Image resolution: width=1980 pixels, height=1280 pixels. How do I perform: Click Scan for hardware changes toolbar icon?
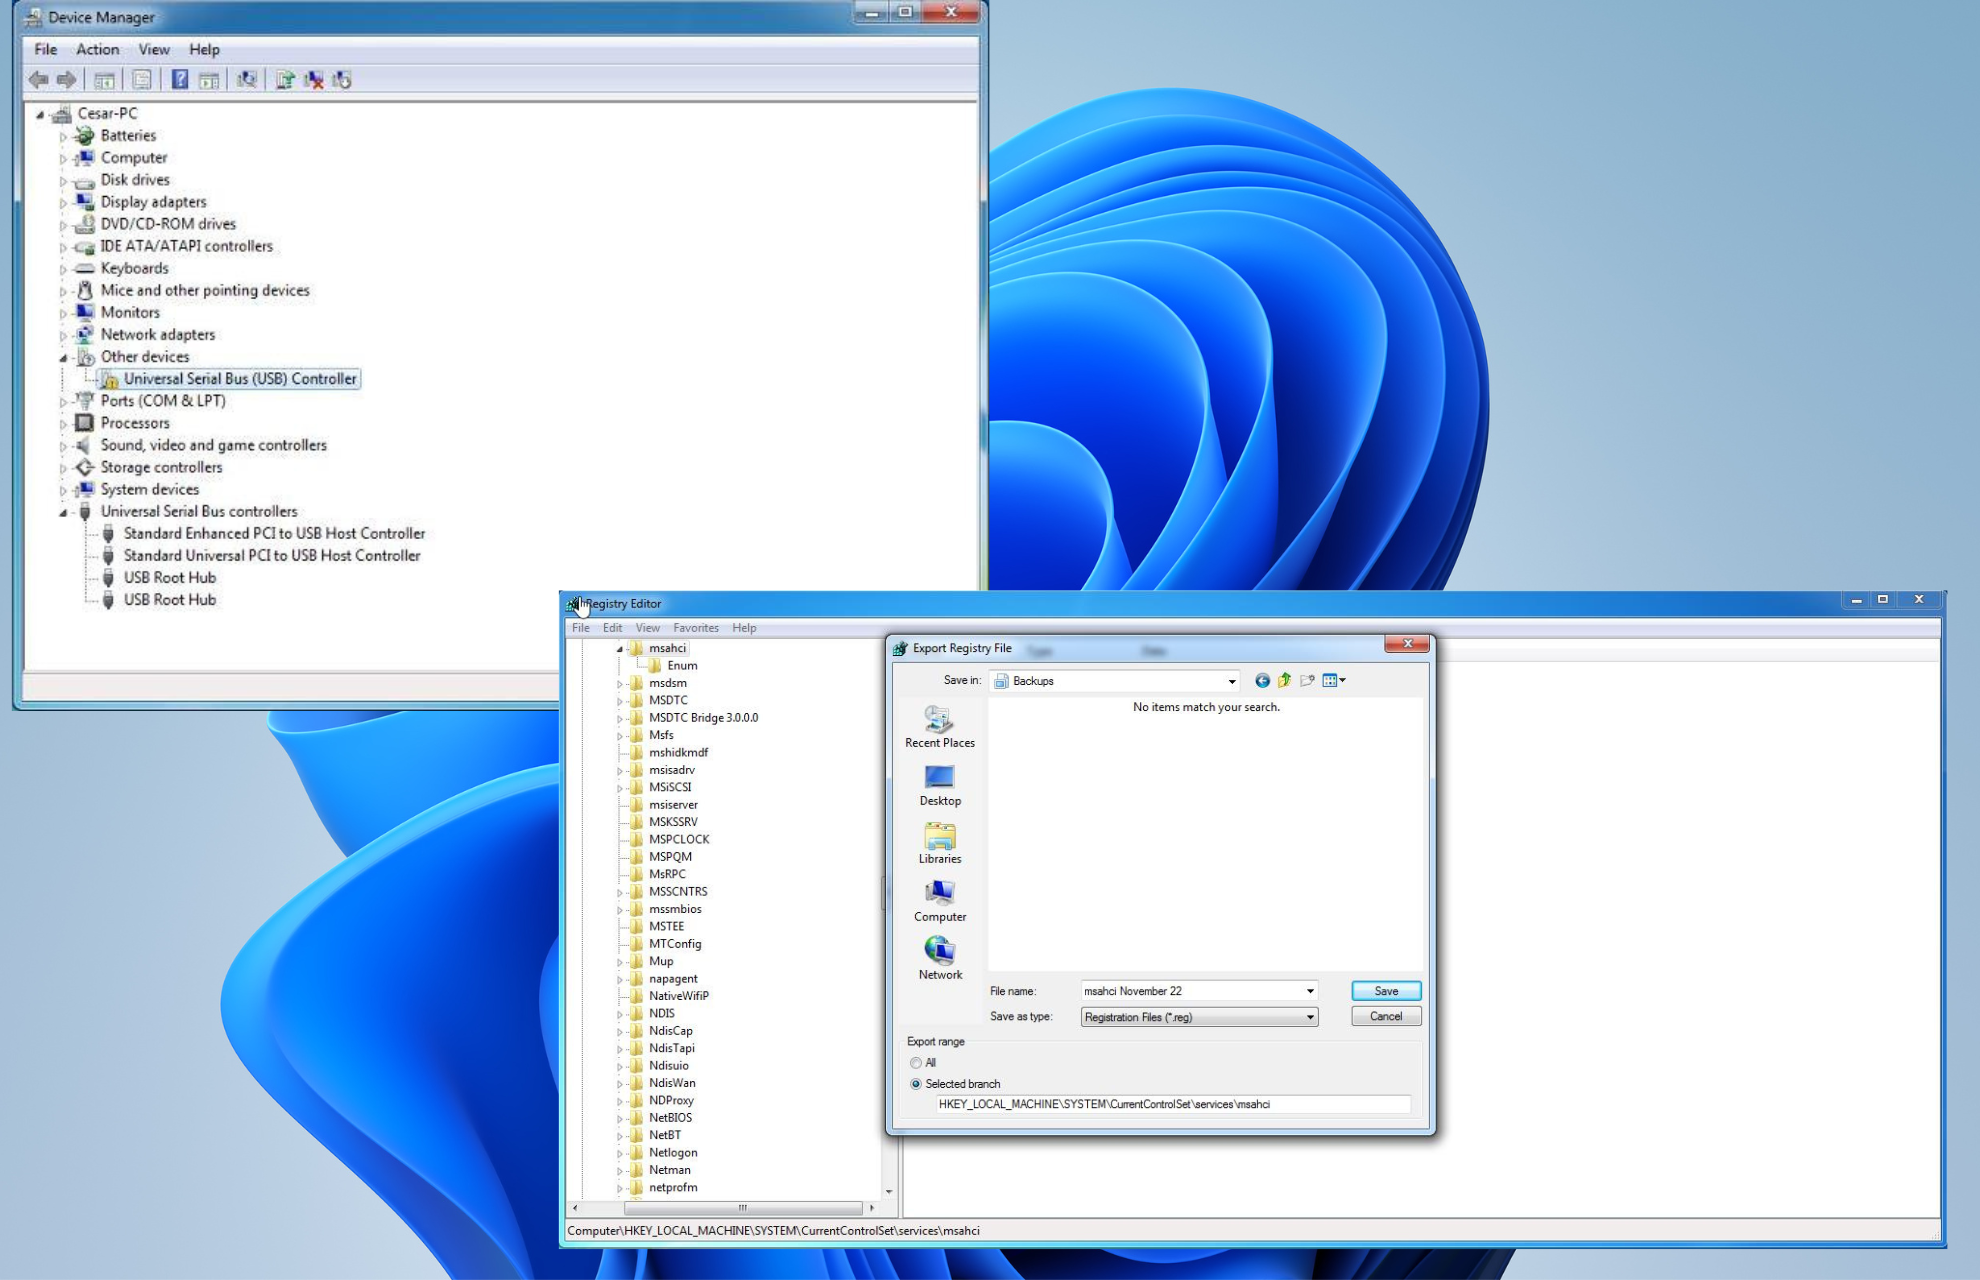(247, 79)
